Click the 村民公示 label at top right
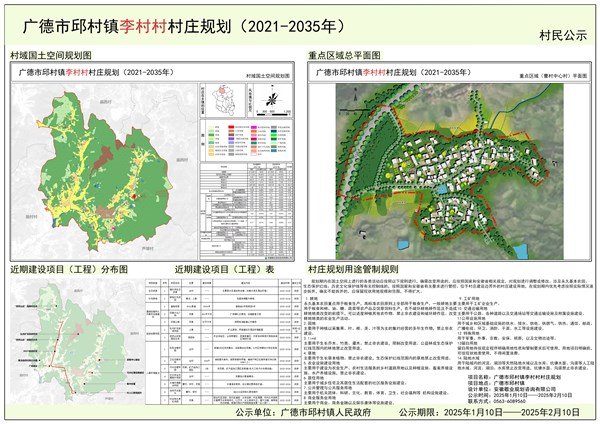Screen dimensions: 600x424 (x=563, y=35)
